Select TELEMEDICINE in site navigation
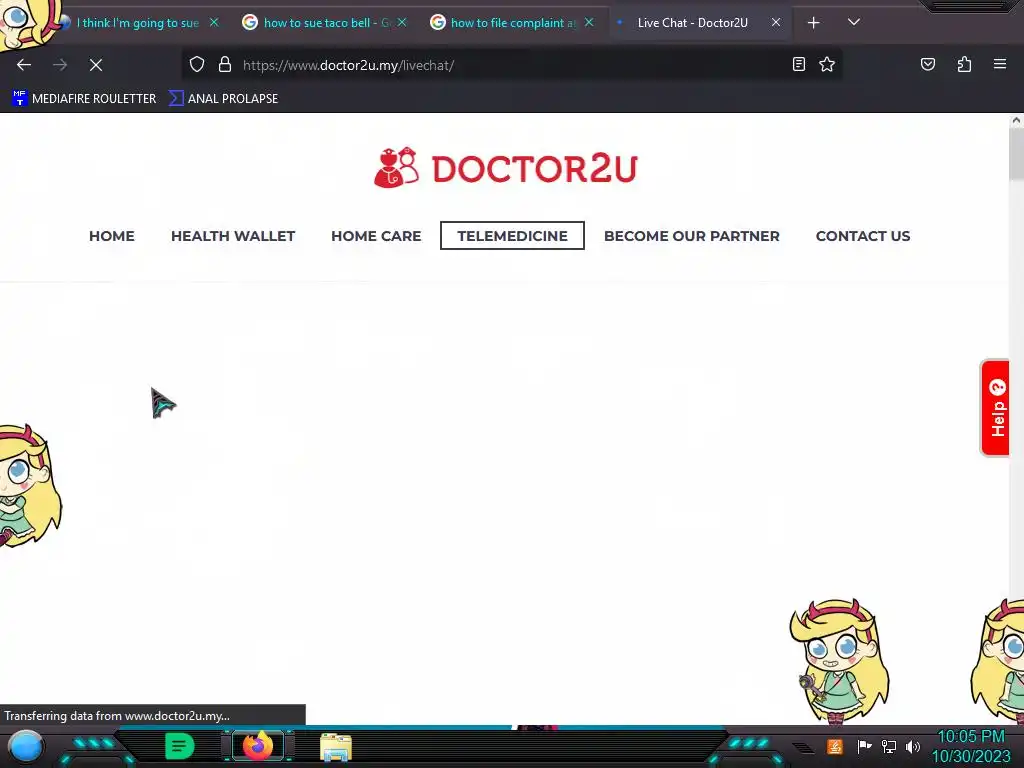 coord(513,236)
